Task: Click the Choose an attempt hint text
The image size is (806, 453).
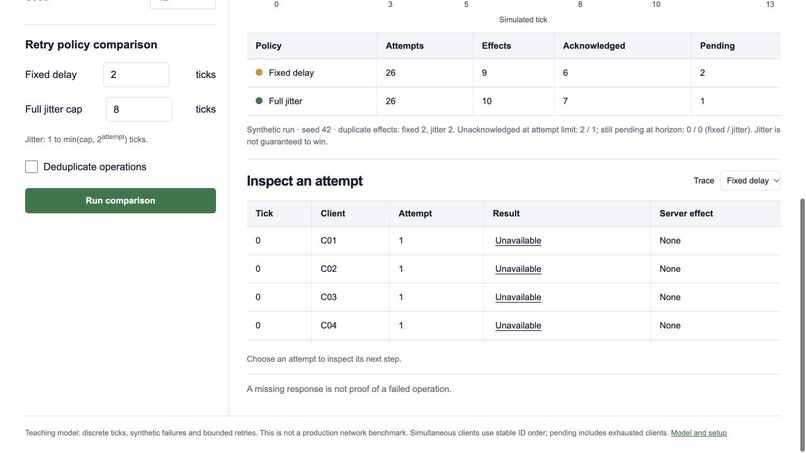Action: (324, 359)
